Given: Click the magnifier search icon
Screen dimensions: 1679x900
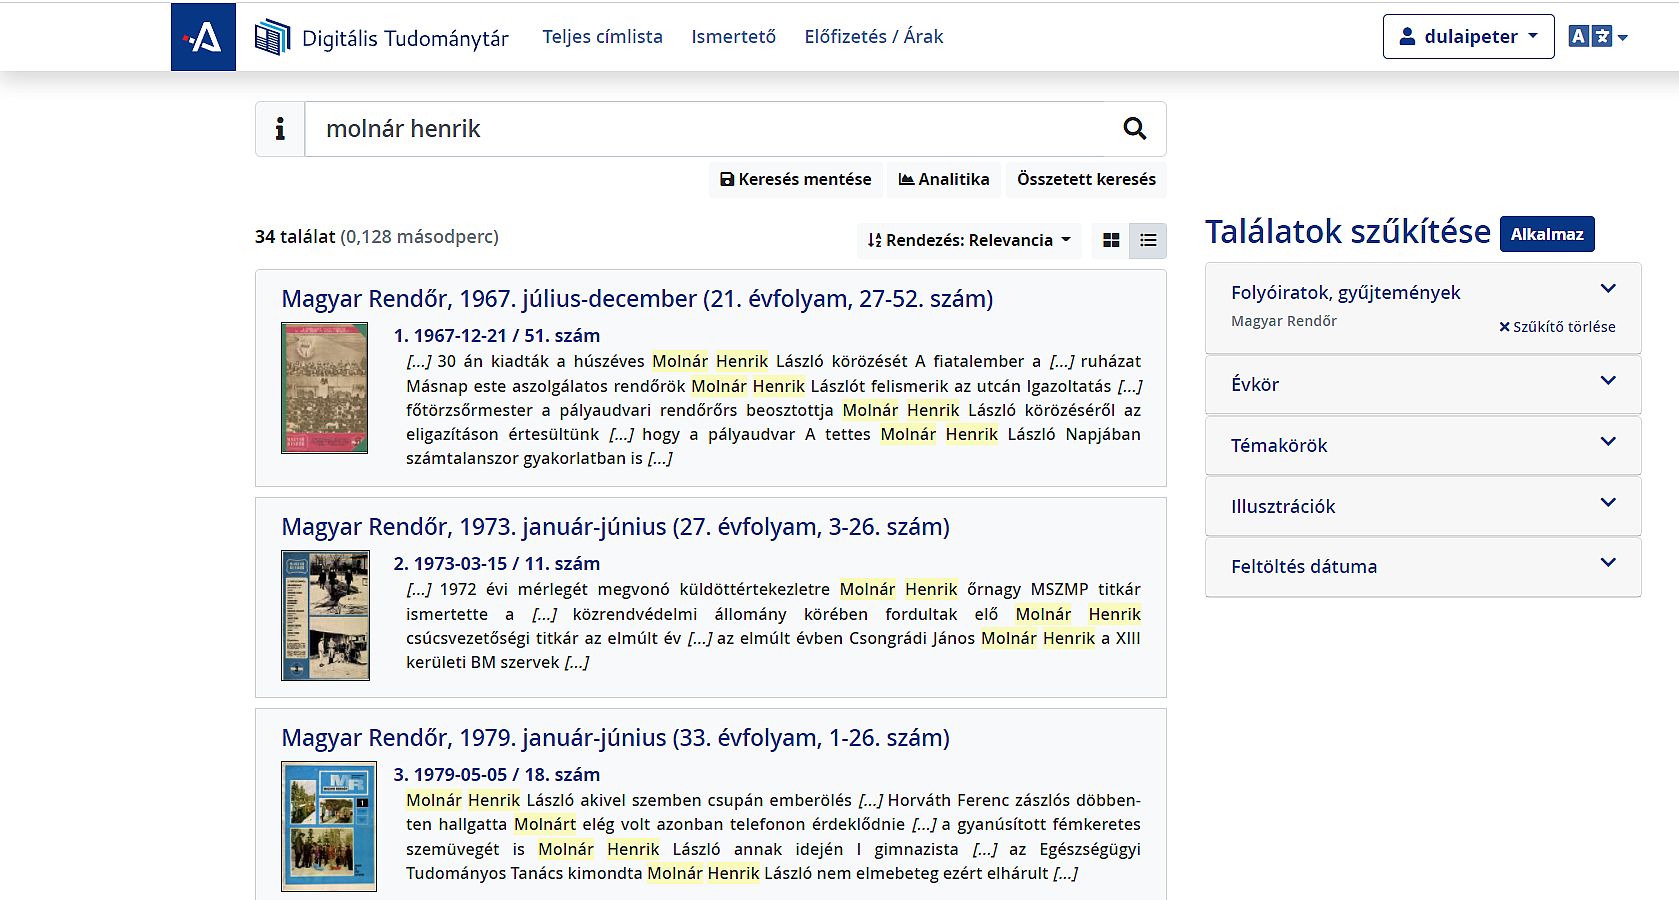Looking at the screenshot, I should [1134, 129].
